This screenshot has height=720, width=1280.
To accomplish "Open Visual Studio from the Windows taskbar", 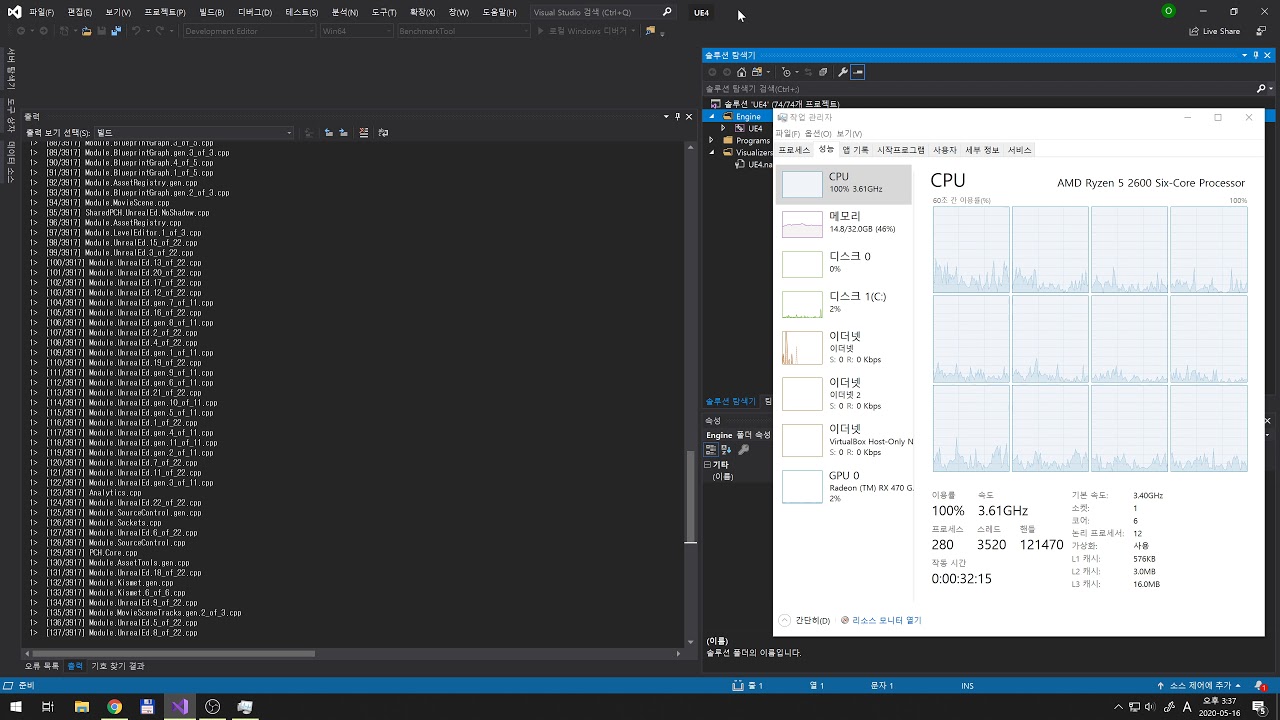I will (179, 707).
